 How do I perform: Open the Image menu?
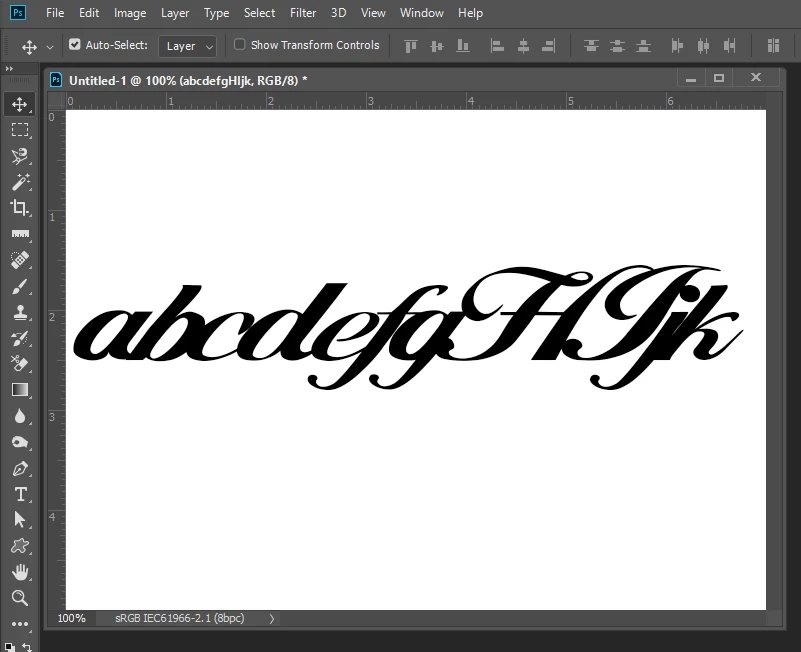tap(130, 13)
